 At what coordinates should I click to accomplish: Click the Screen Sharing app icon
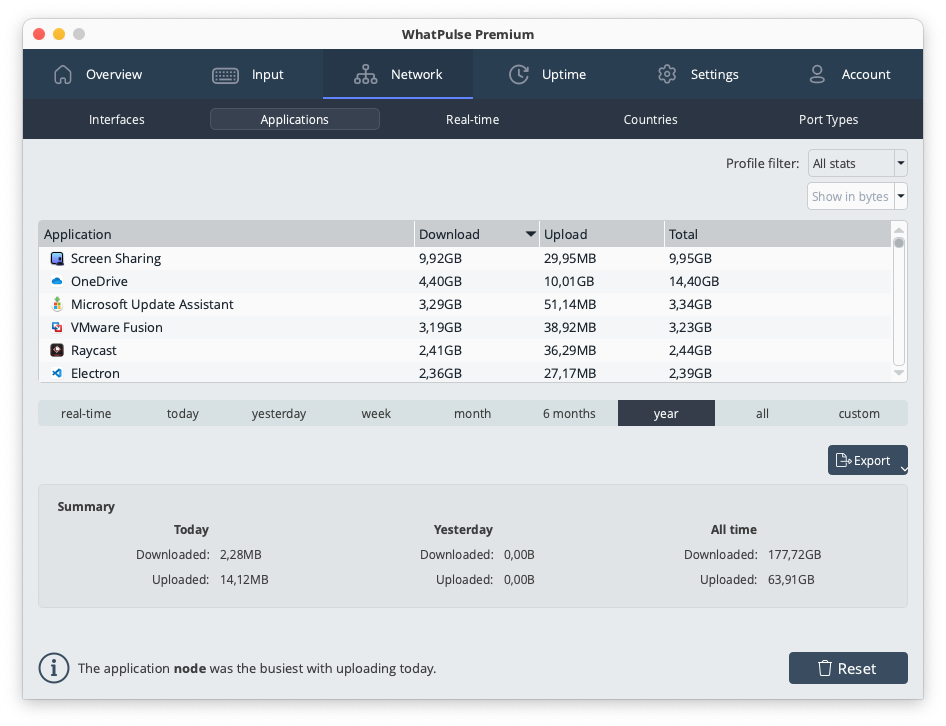[57, 259]
